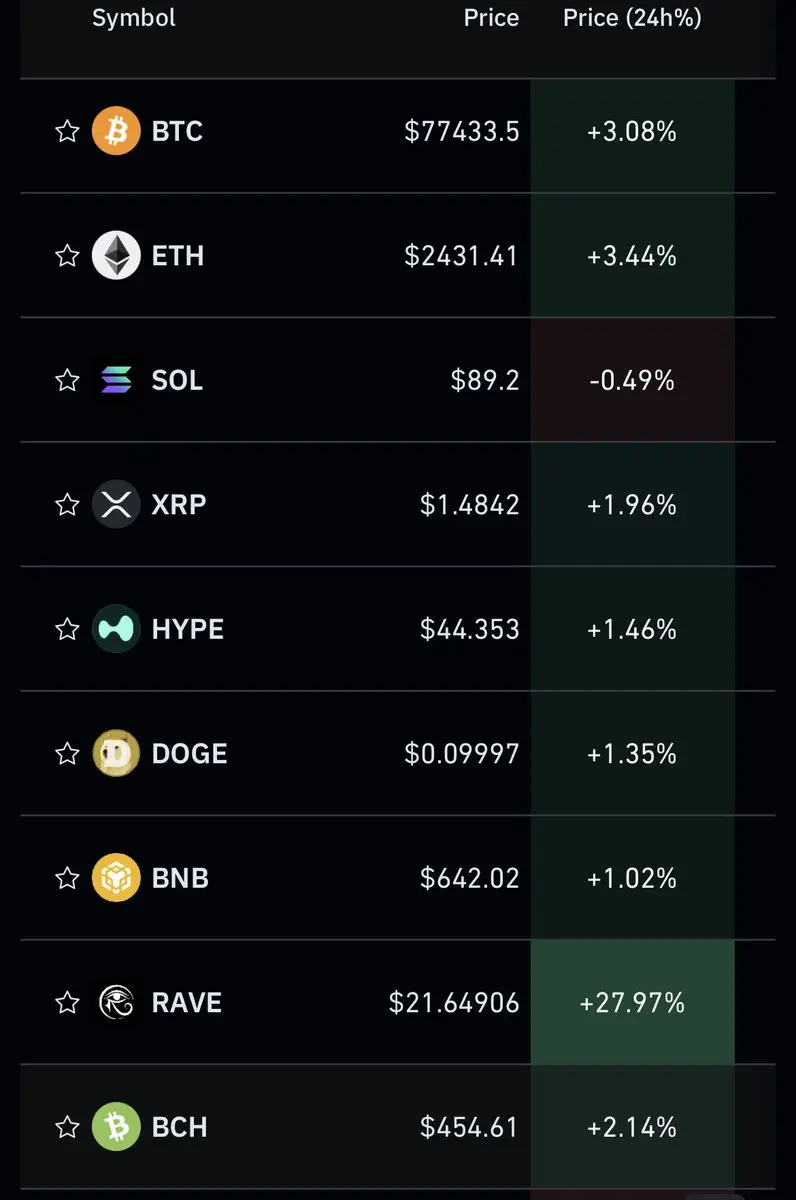Click the Bitcoin BTC coin icon

[x=116, y=131]
